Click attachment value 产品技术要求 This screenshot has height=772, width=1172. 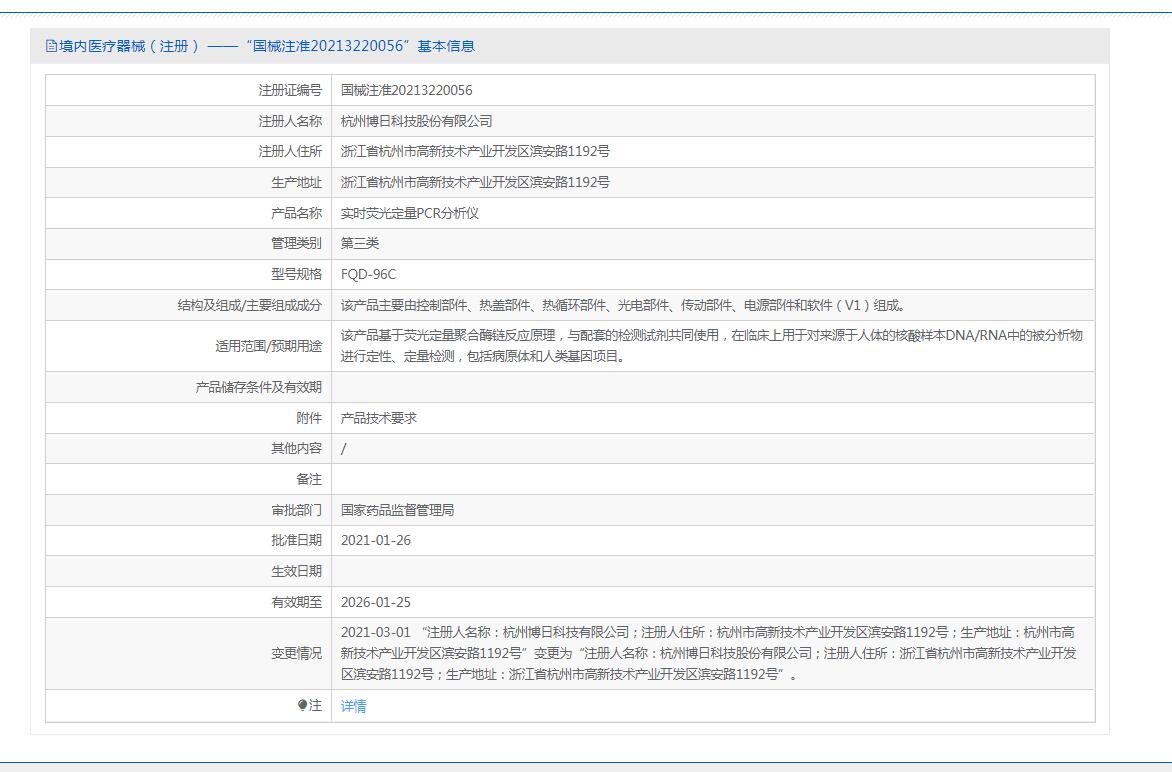[x=379, y=419]
